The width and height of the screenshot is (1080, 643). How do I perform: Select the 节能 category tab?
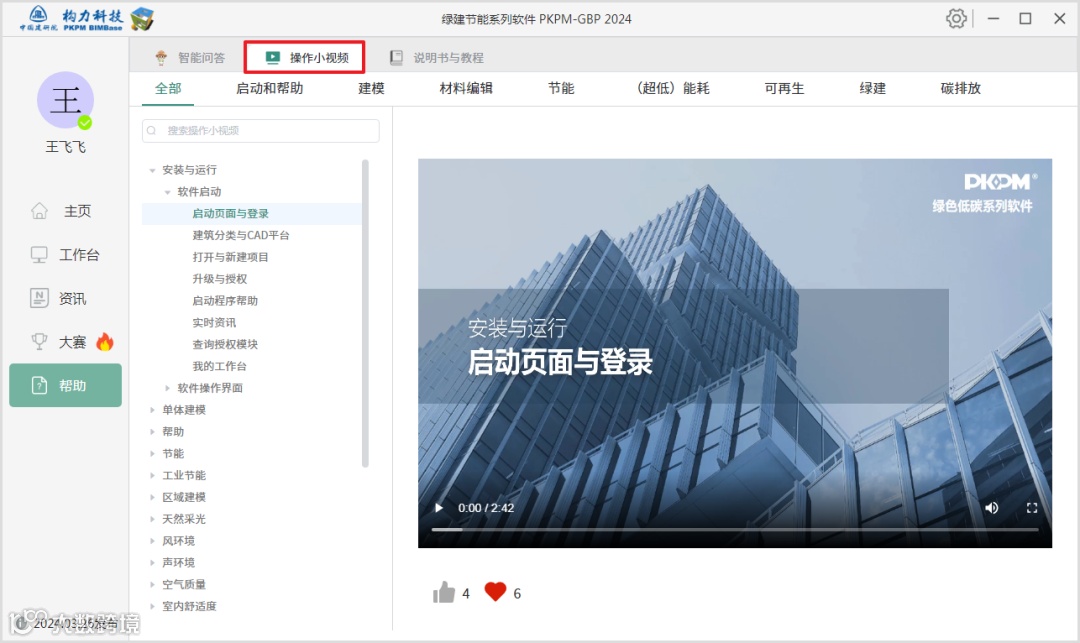click(x=561, y=88)
